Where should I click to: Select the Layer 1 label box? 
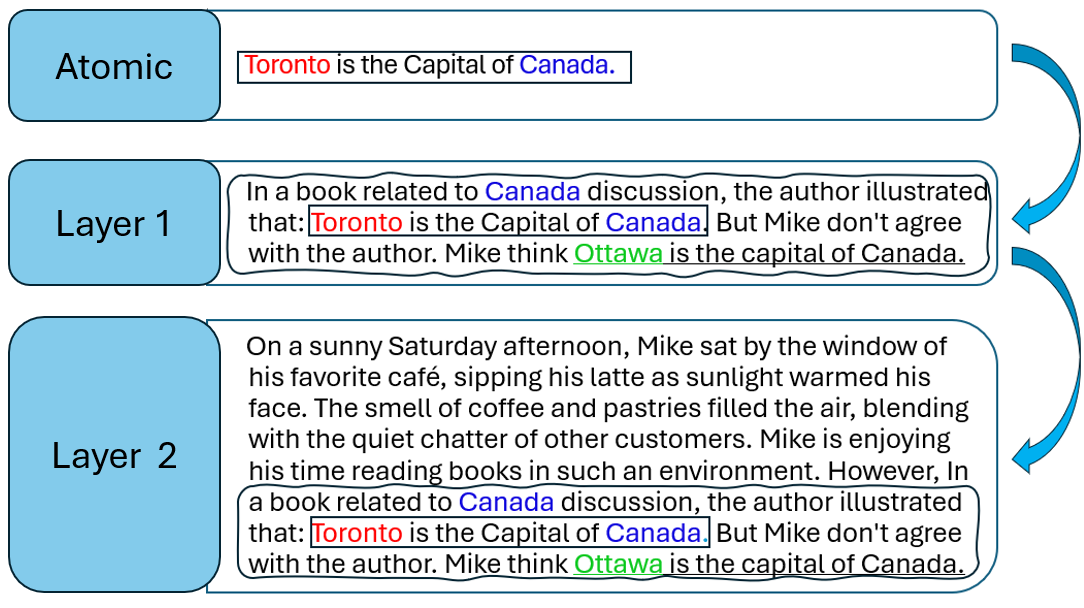(x=114, y=223)
